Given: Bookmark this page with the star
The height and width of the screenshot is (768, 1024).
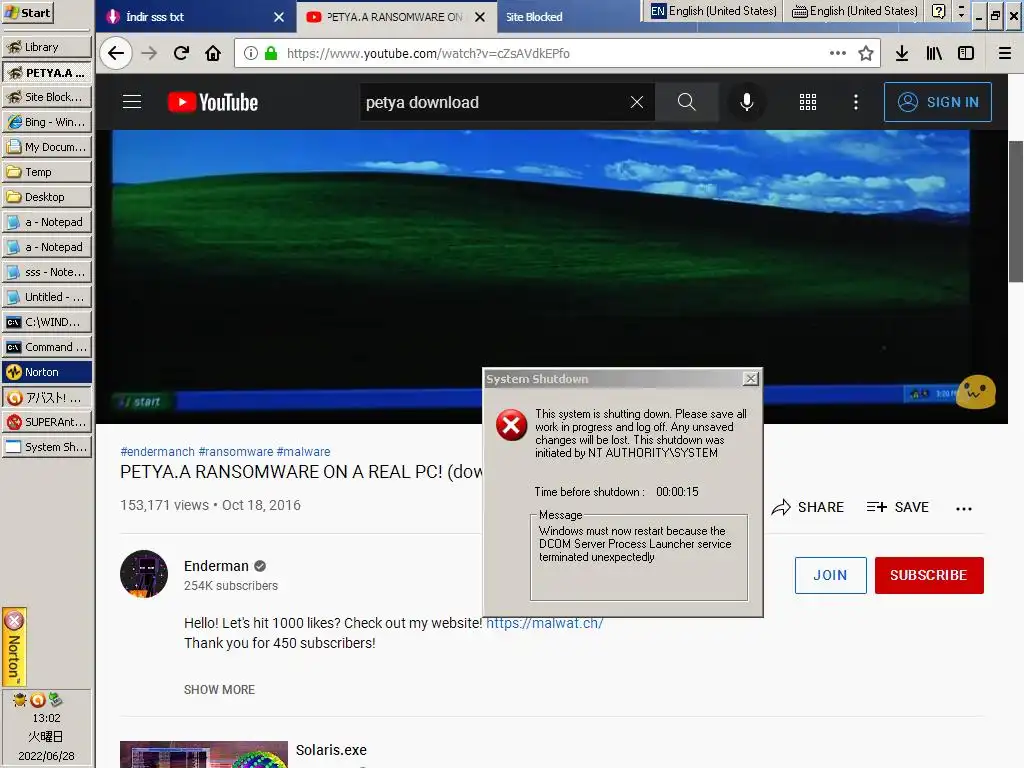Looking at the screenshot, I should pyautogui.click(x=866, y=54).
